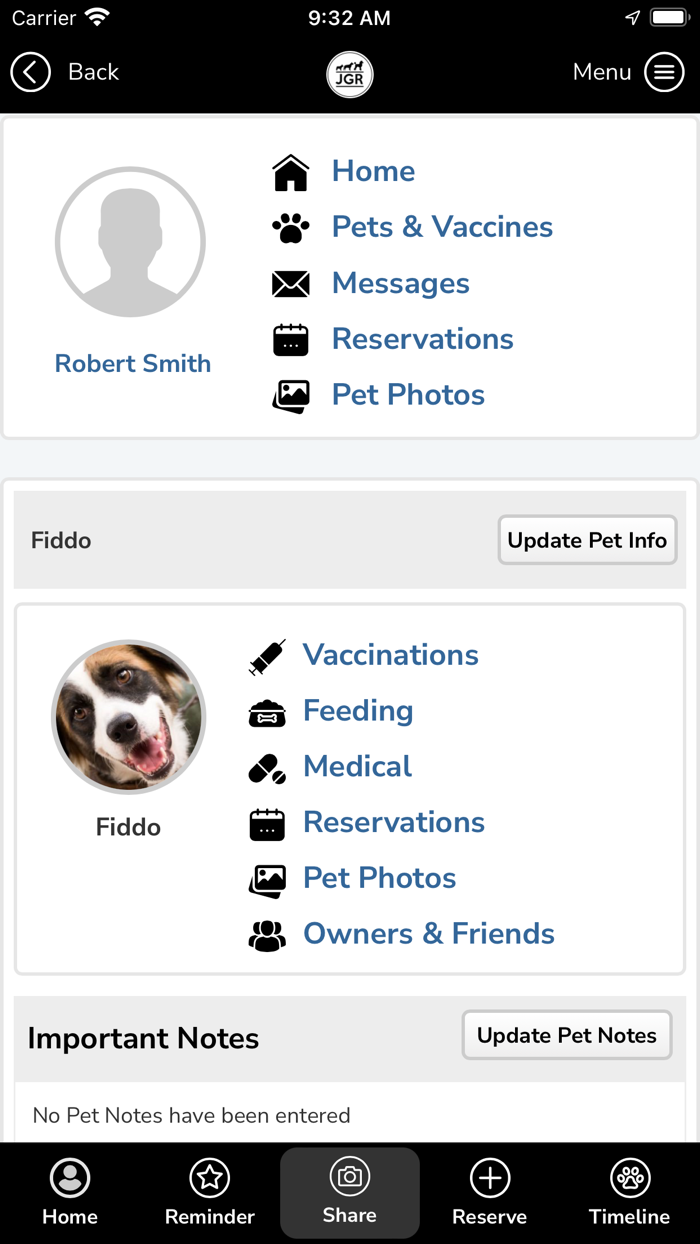
Task: Tap the pills Medical icon
Action: [267, 768]
